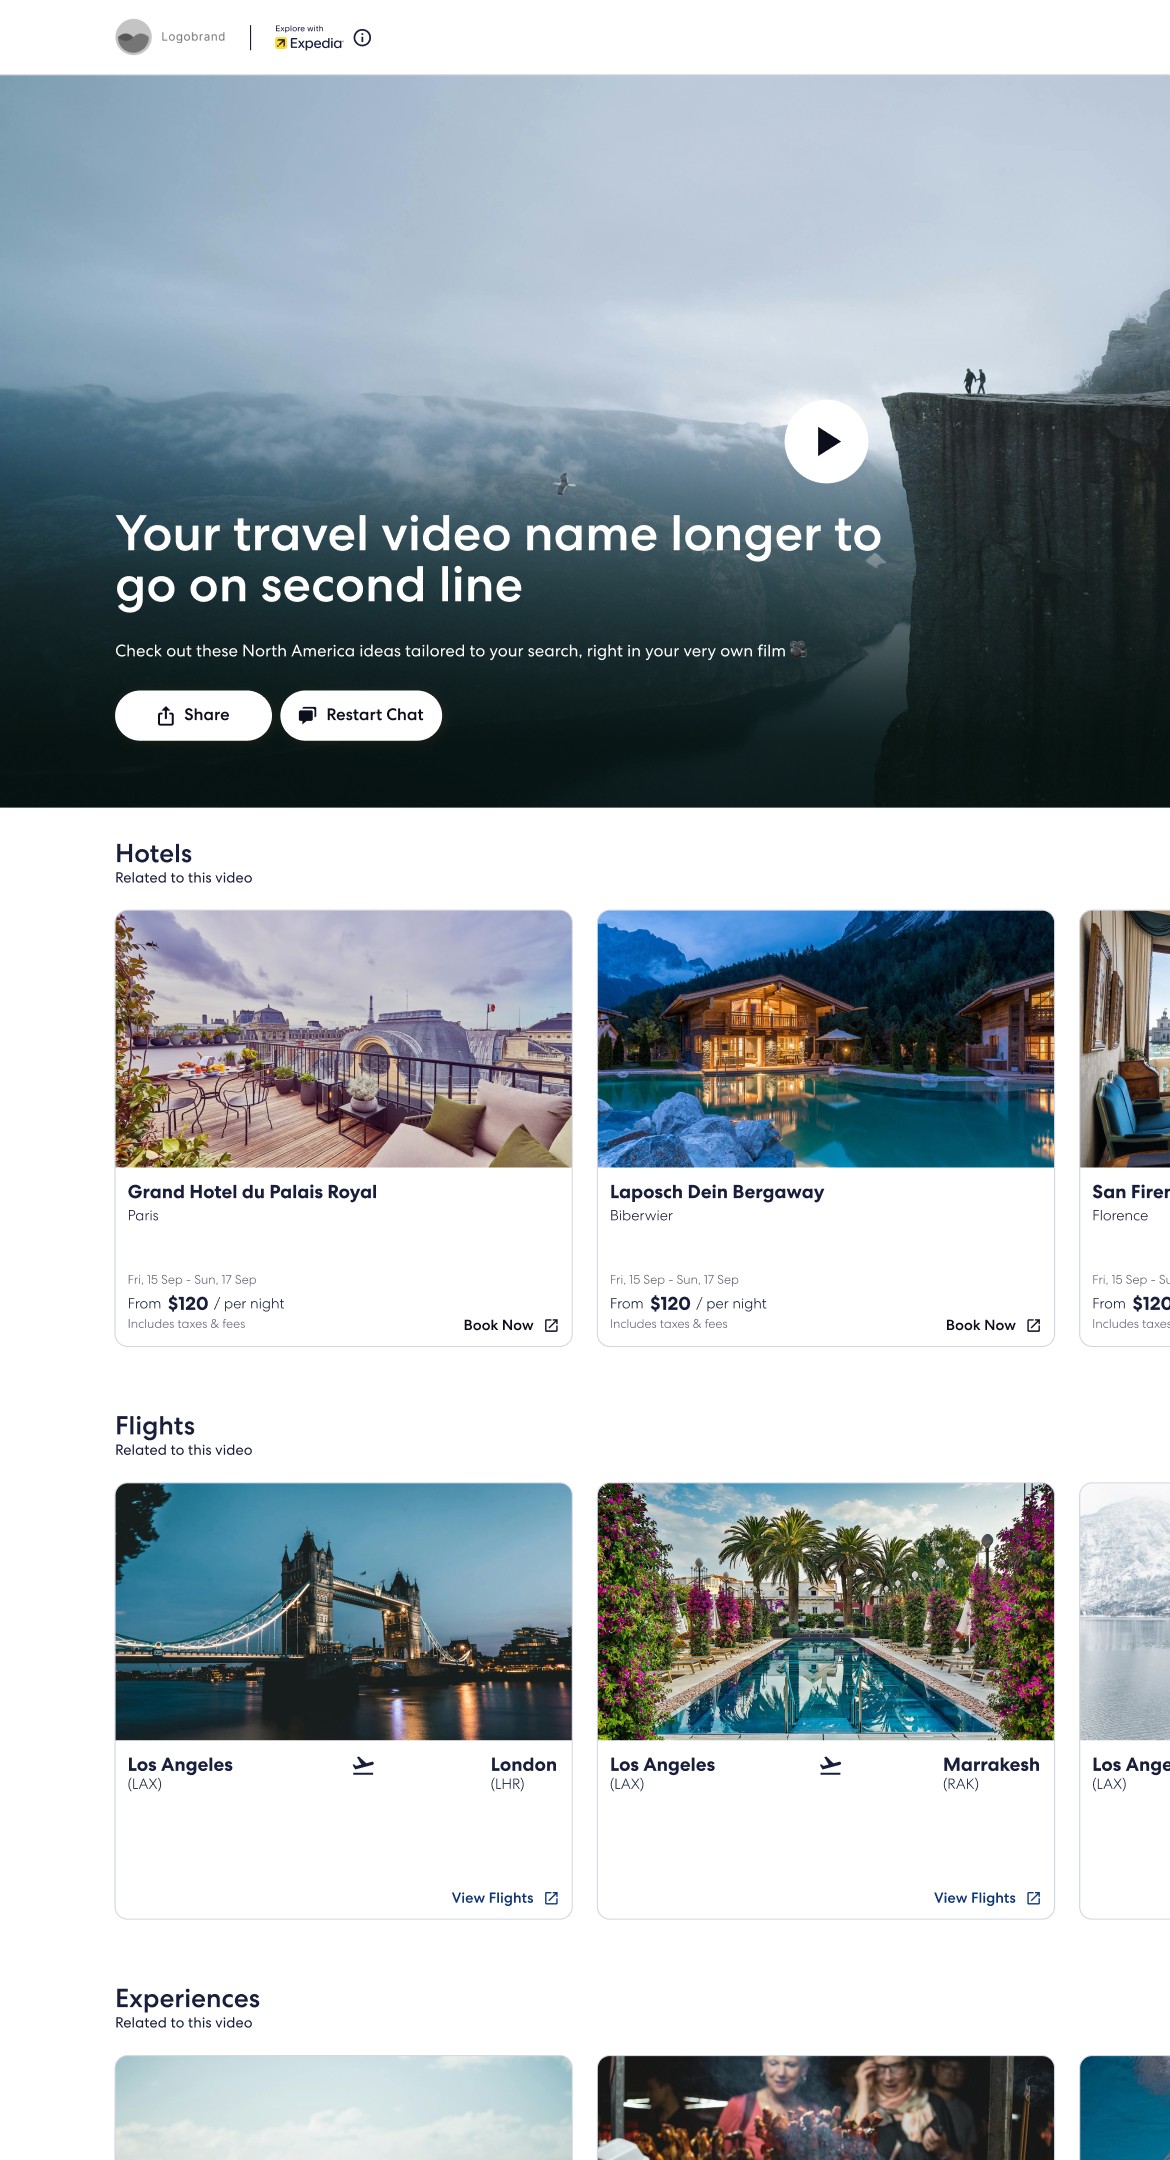The width and height of the screenshot is (1170, 2160).
Task: Open the London Tower Bridge flight image
Action: pos(344,1612)
